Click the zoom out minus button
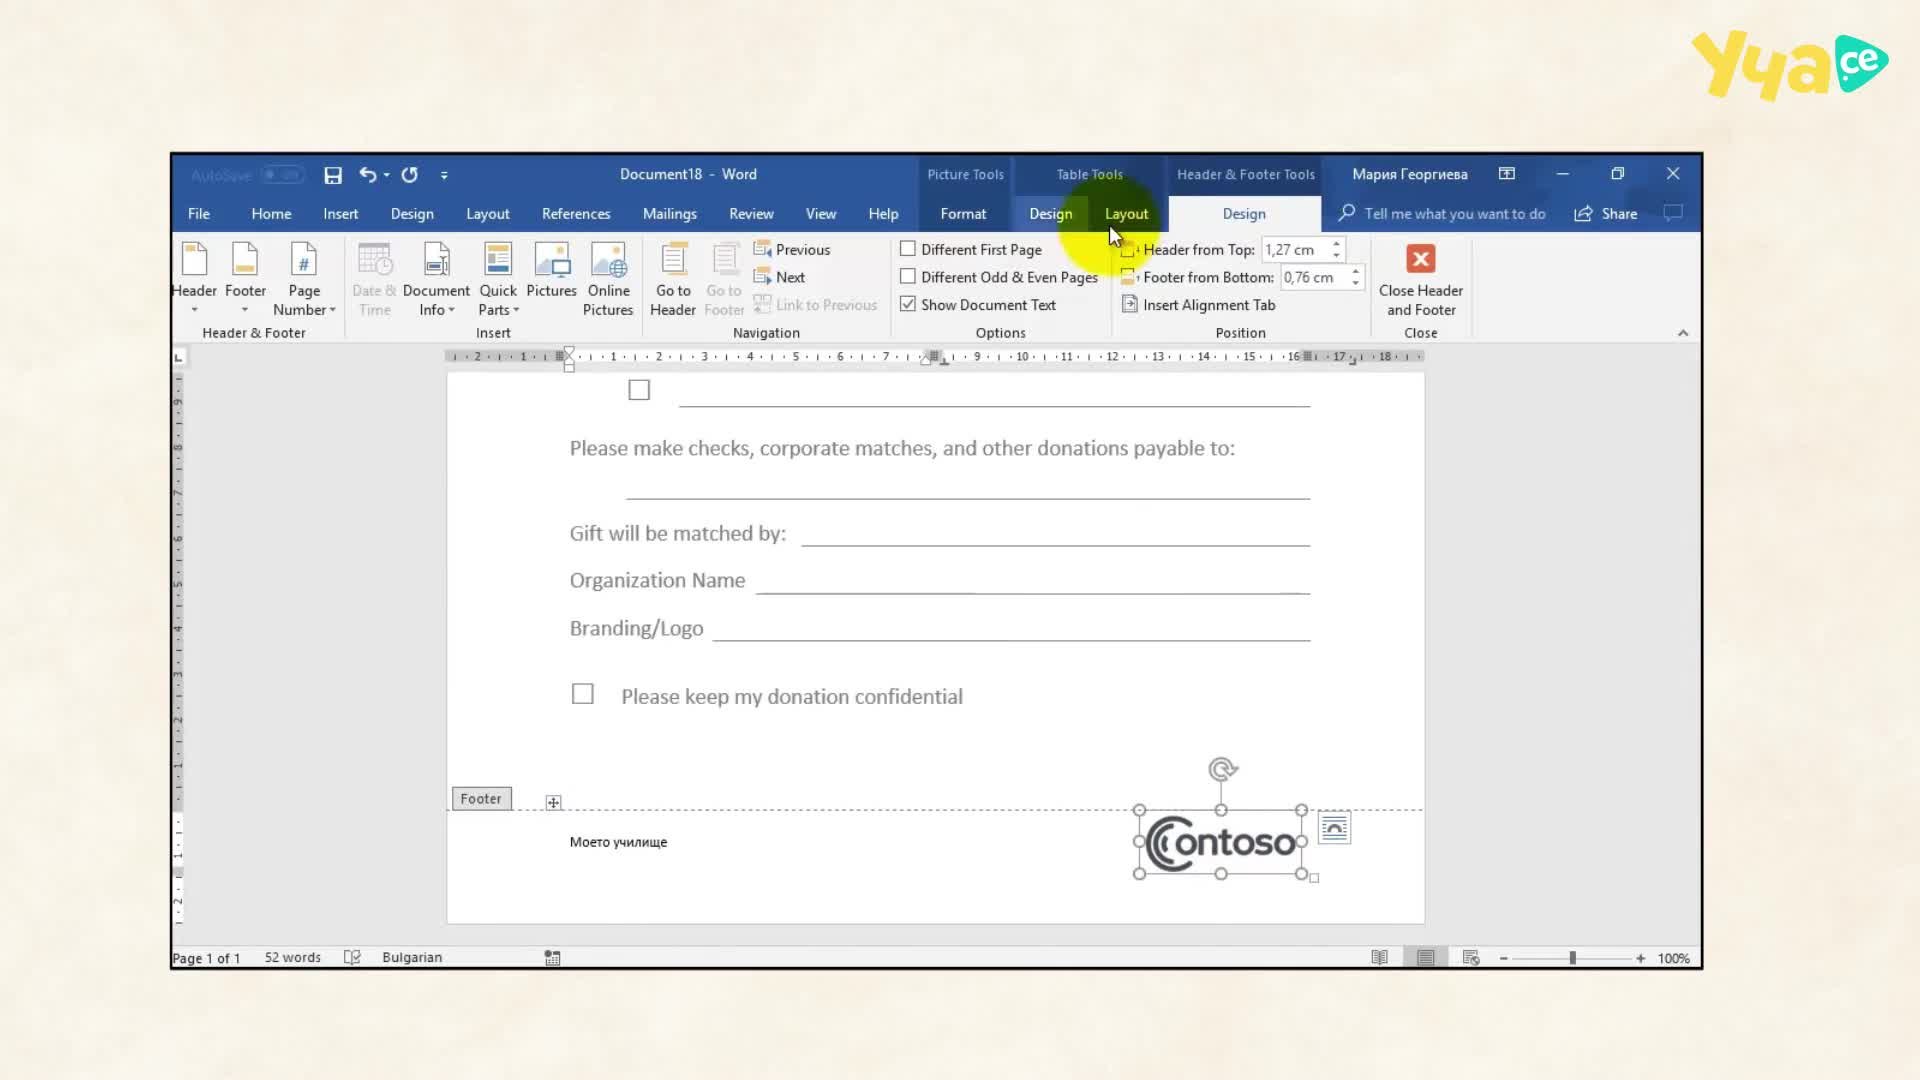The height and width of the screenshot is (1080, 1920). point(1503,958)
